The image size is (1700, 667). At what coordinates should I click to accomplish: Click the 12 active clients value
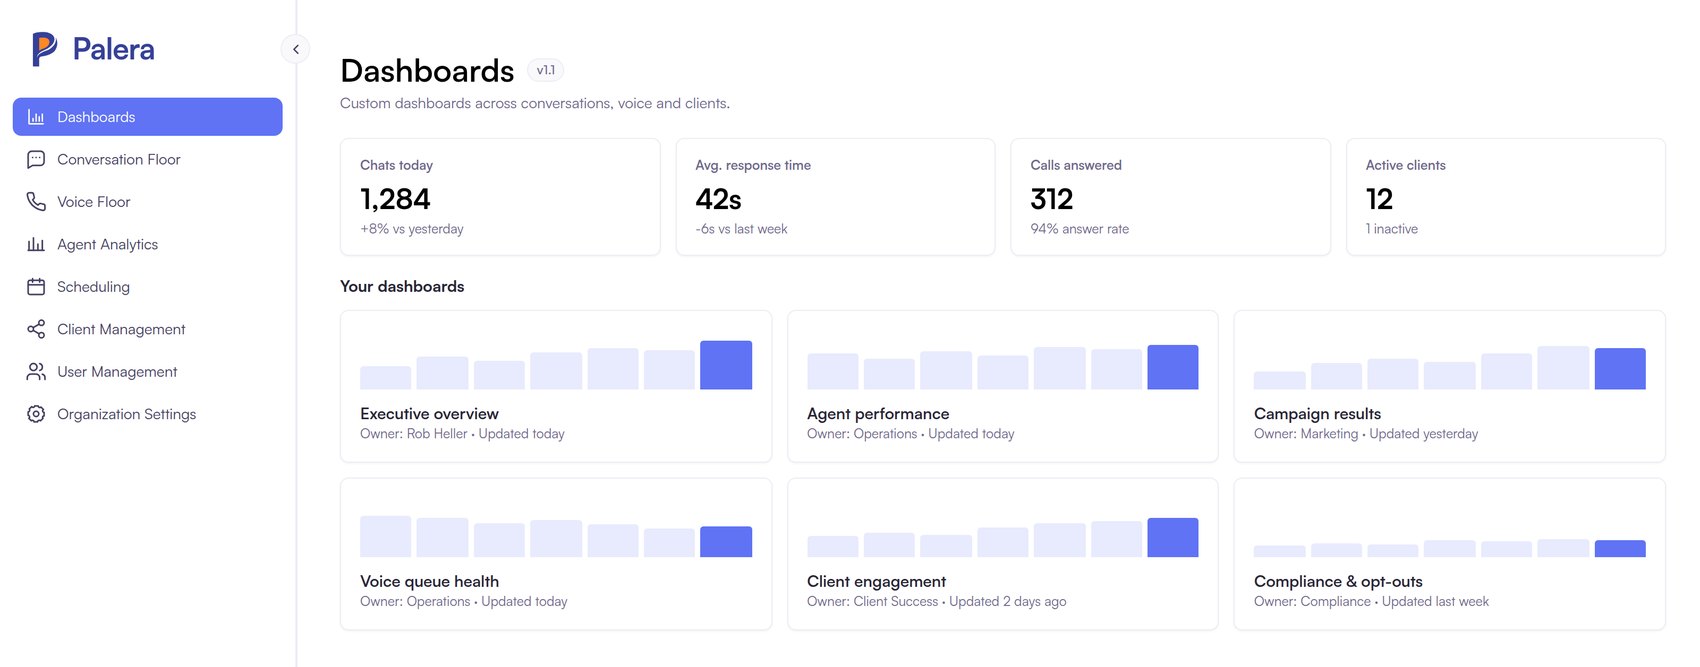[x=1379, y=199]
